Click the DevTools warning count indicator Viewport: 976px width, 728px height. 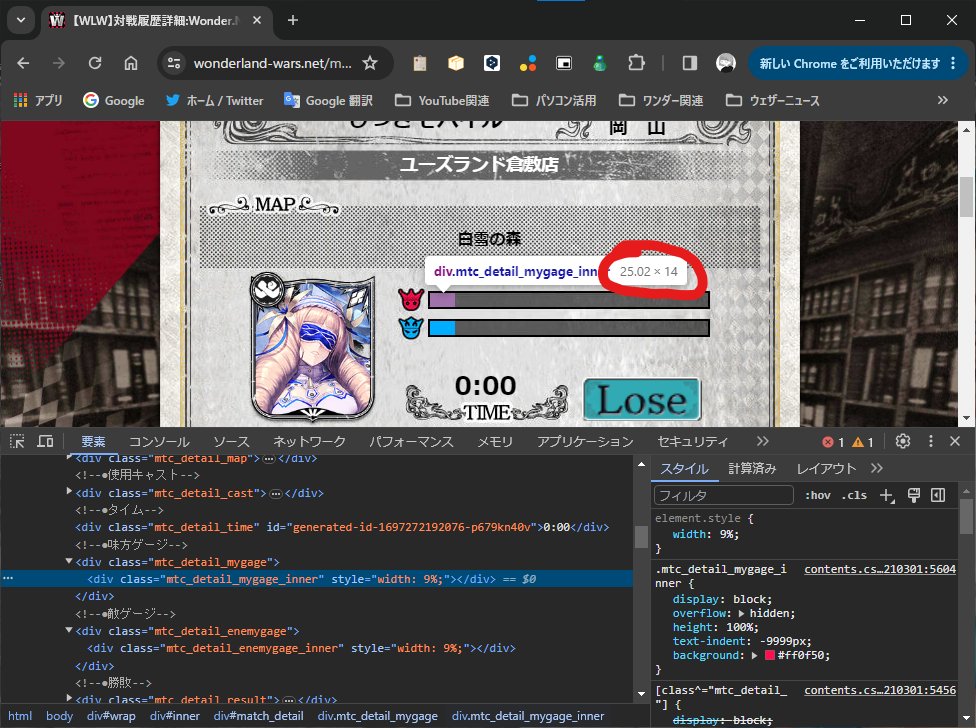[863, 442]
